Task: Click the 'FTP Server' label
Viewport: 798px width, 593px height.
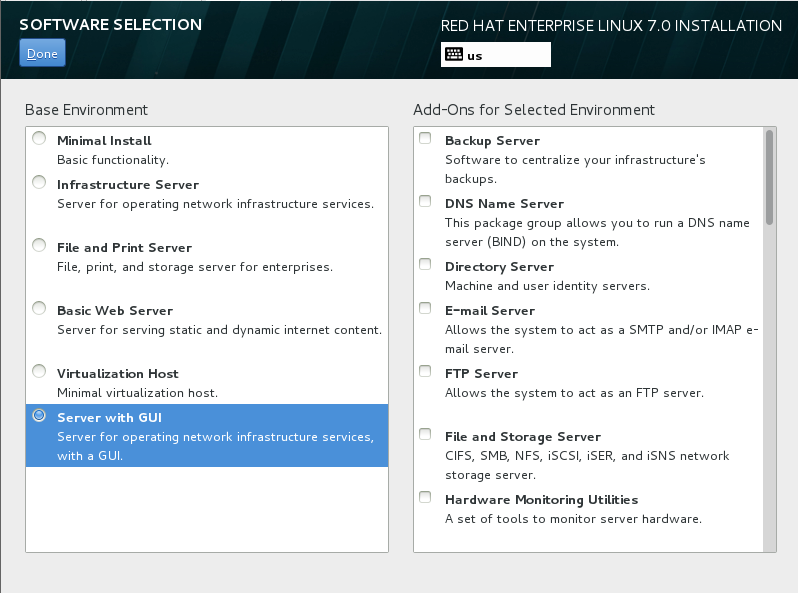Action: pos(481,374)
